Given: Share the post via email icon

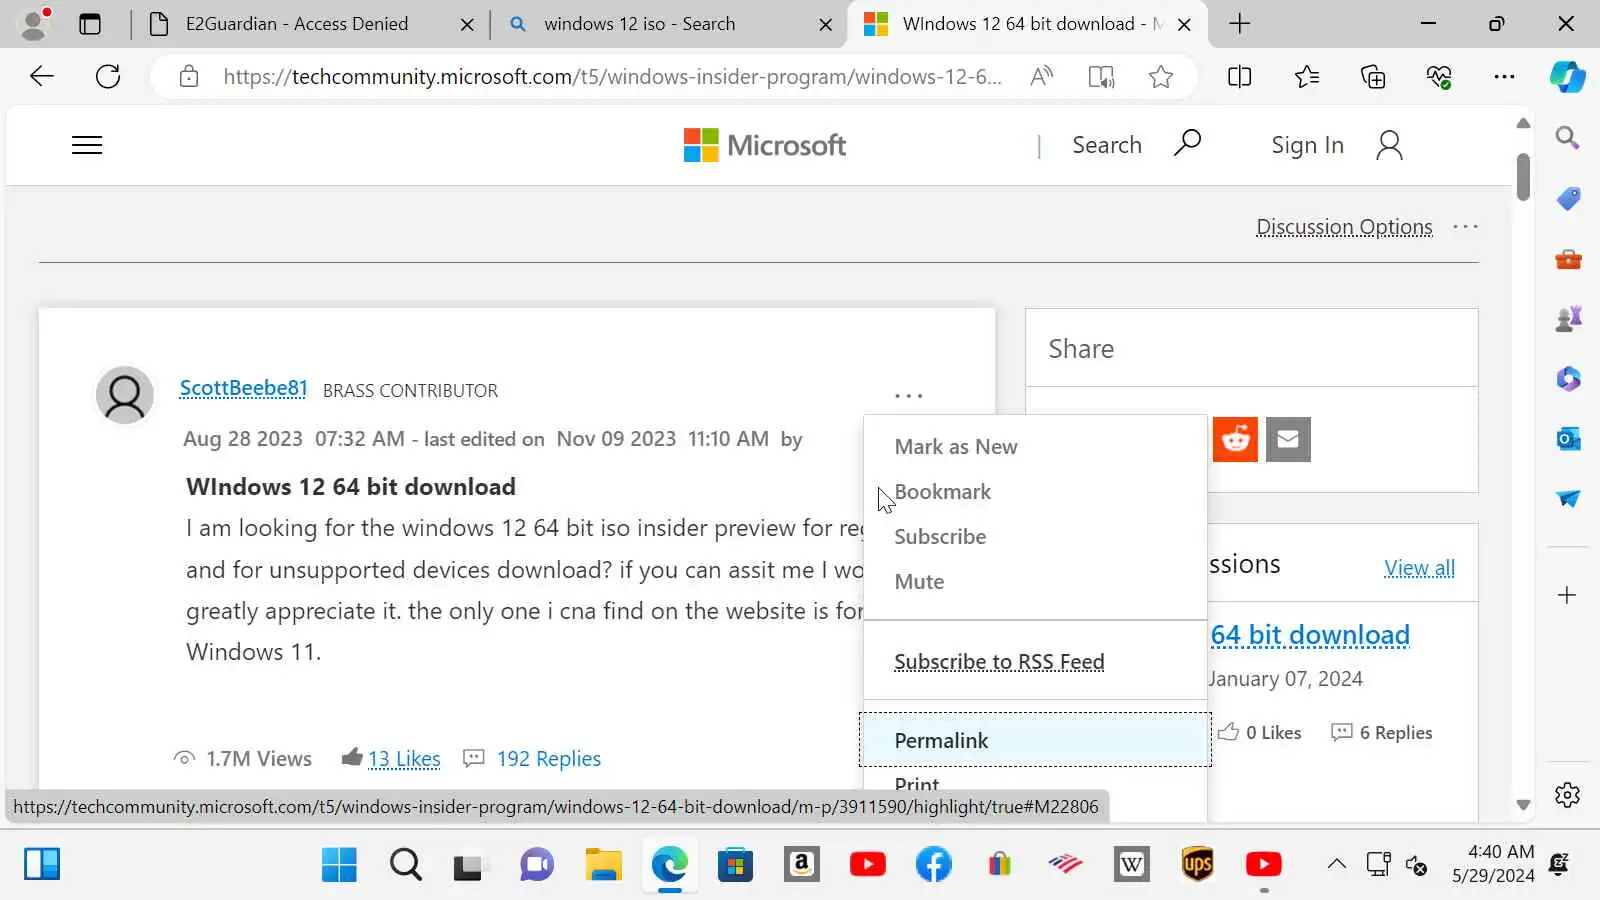Looking at the screenshot, I should pyautogui.click(x=1288, y=439).
